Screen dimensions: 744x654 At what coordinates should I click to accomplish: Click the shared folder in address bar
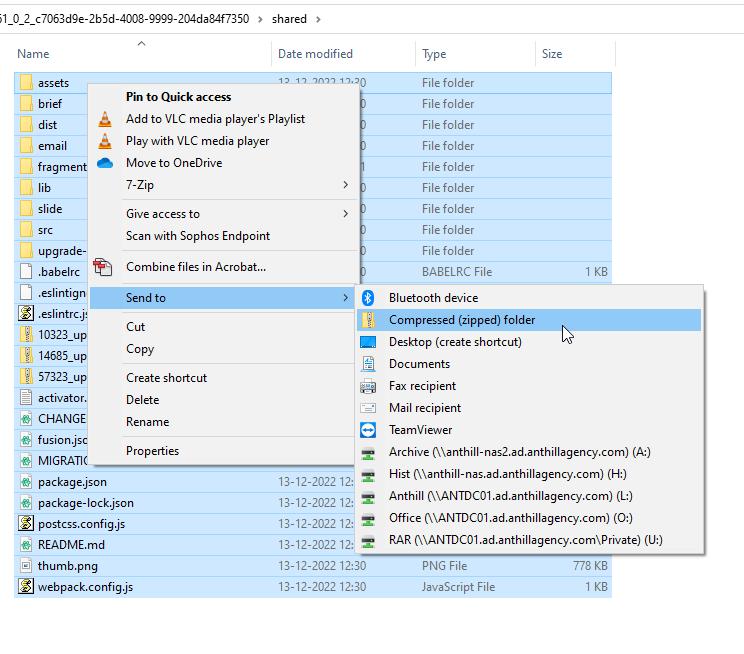[289, 18]
